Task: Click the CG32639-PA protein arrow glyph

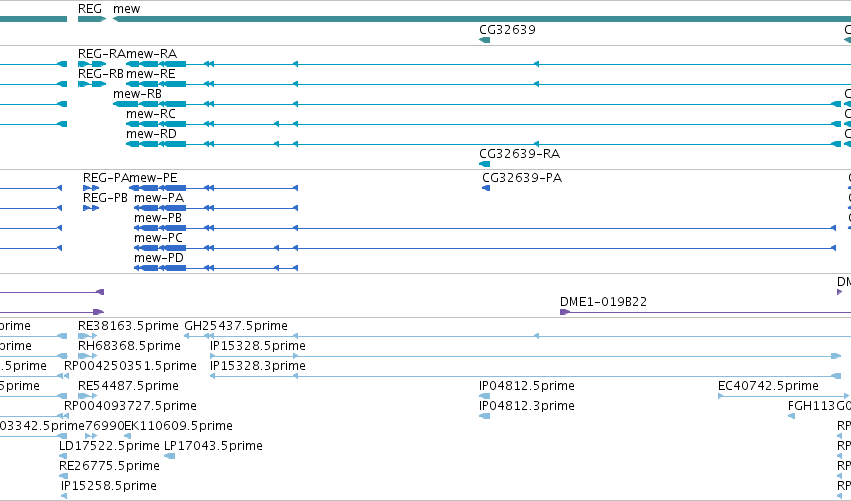Action: tap(486, 188)
